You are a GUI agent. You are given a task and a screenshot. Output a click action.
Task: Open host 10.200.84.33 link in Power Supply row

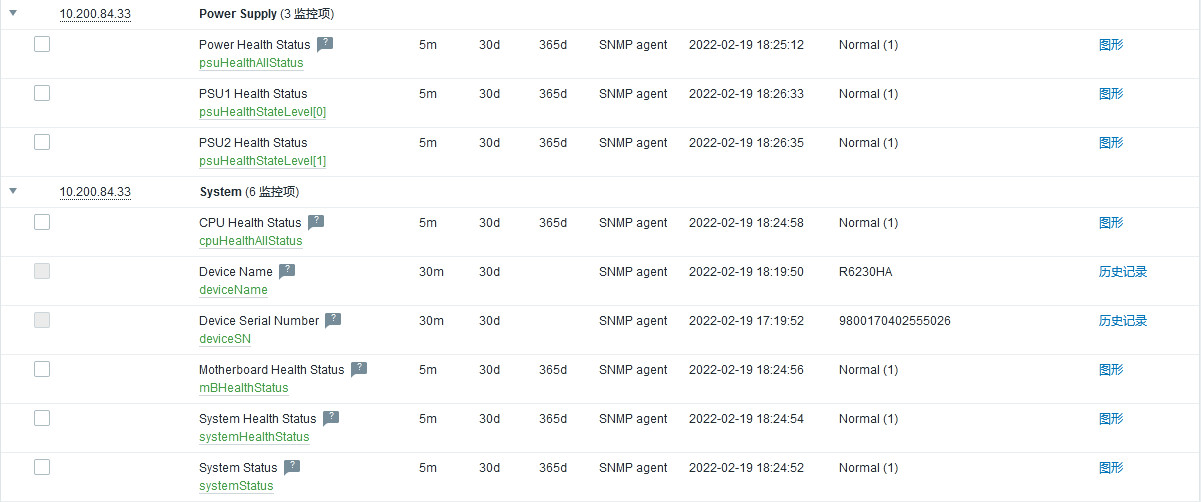coord(95,14)
